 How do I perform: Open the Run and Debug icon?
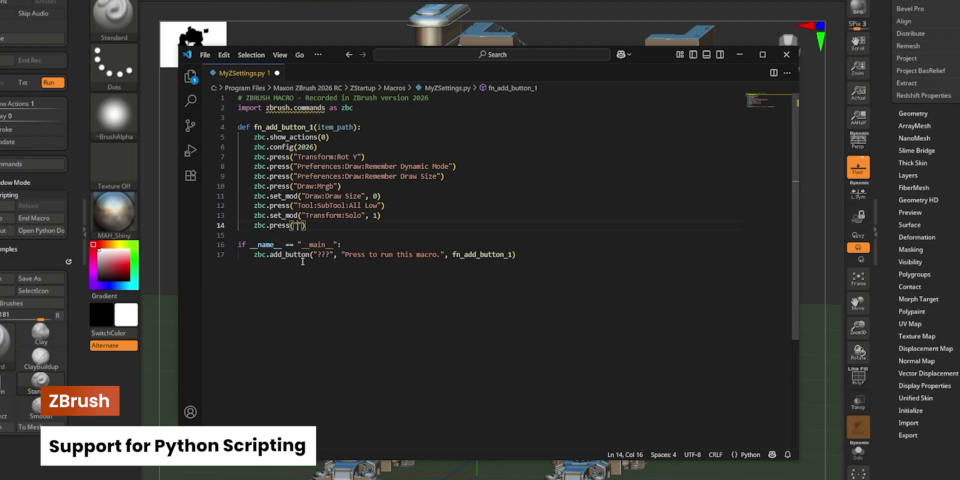pyautogui.click(x=190, y=151)
